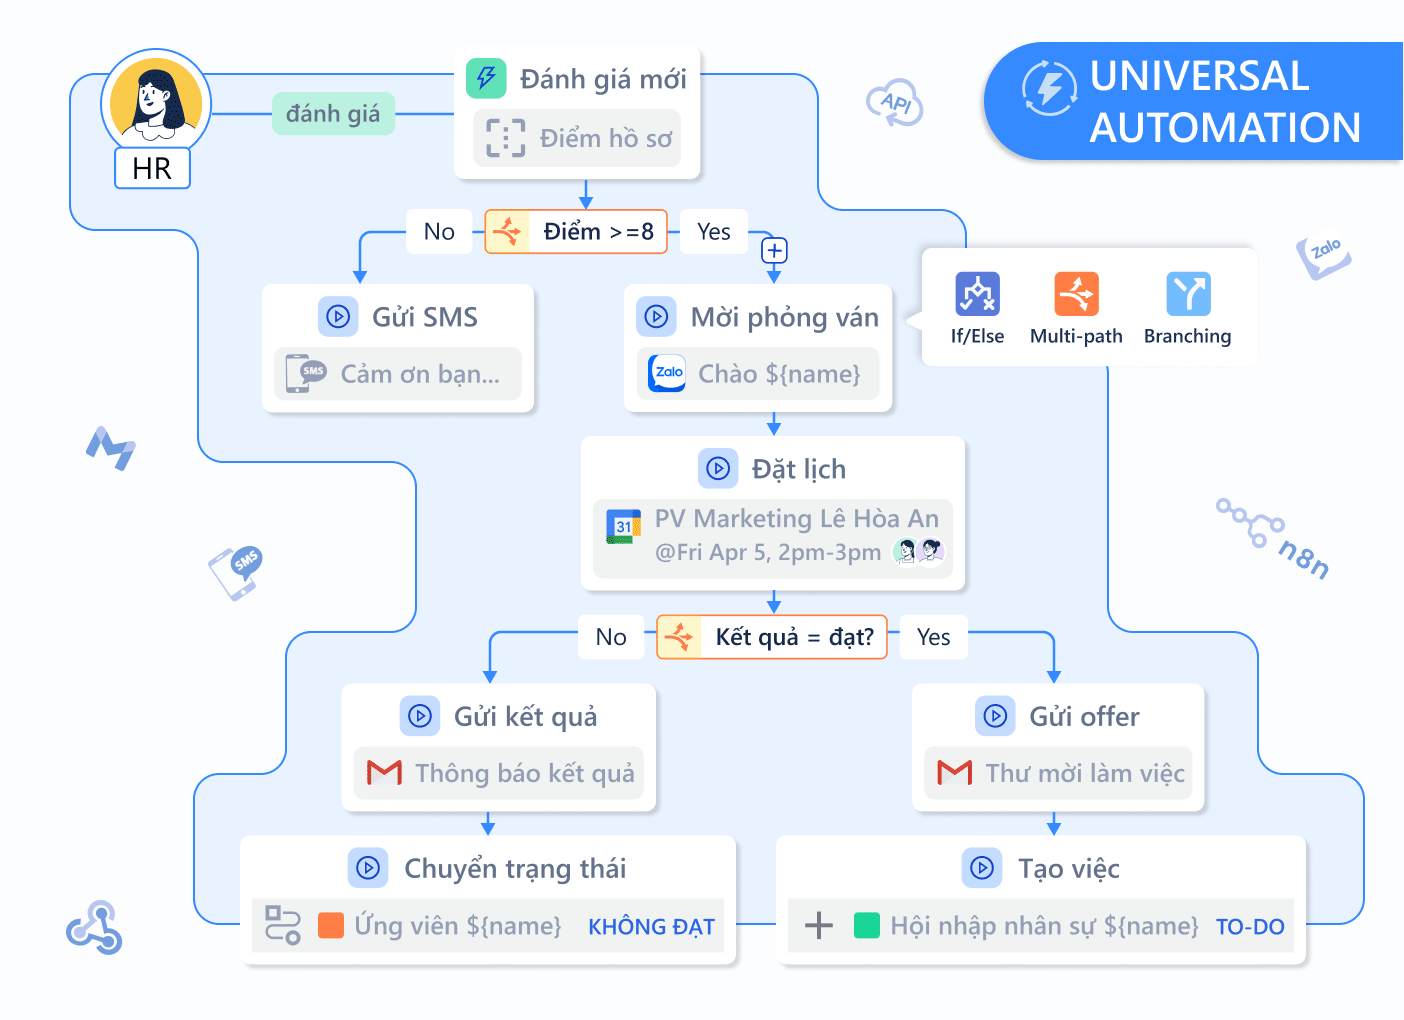Image resolution: width=1404 pixels, height=1020 pixels.
Task: Click the Đặt lịch play icon
Action: click(x=718, y=468)
